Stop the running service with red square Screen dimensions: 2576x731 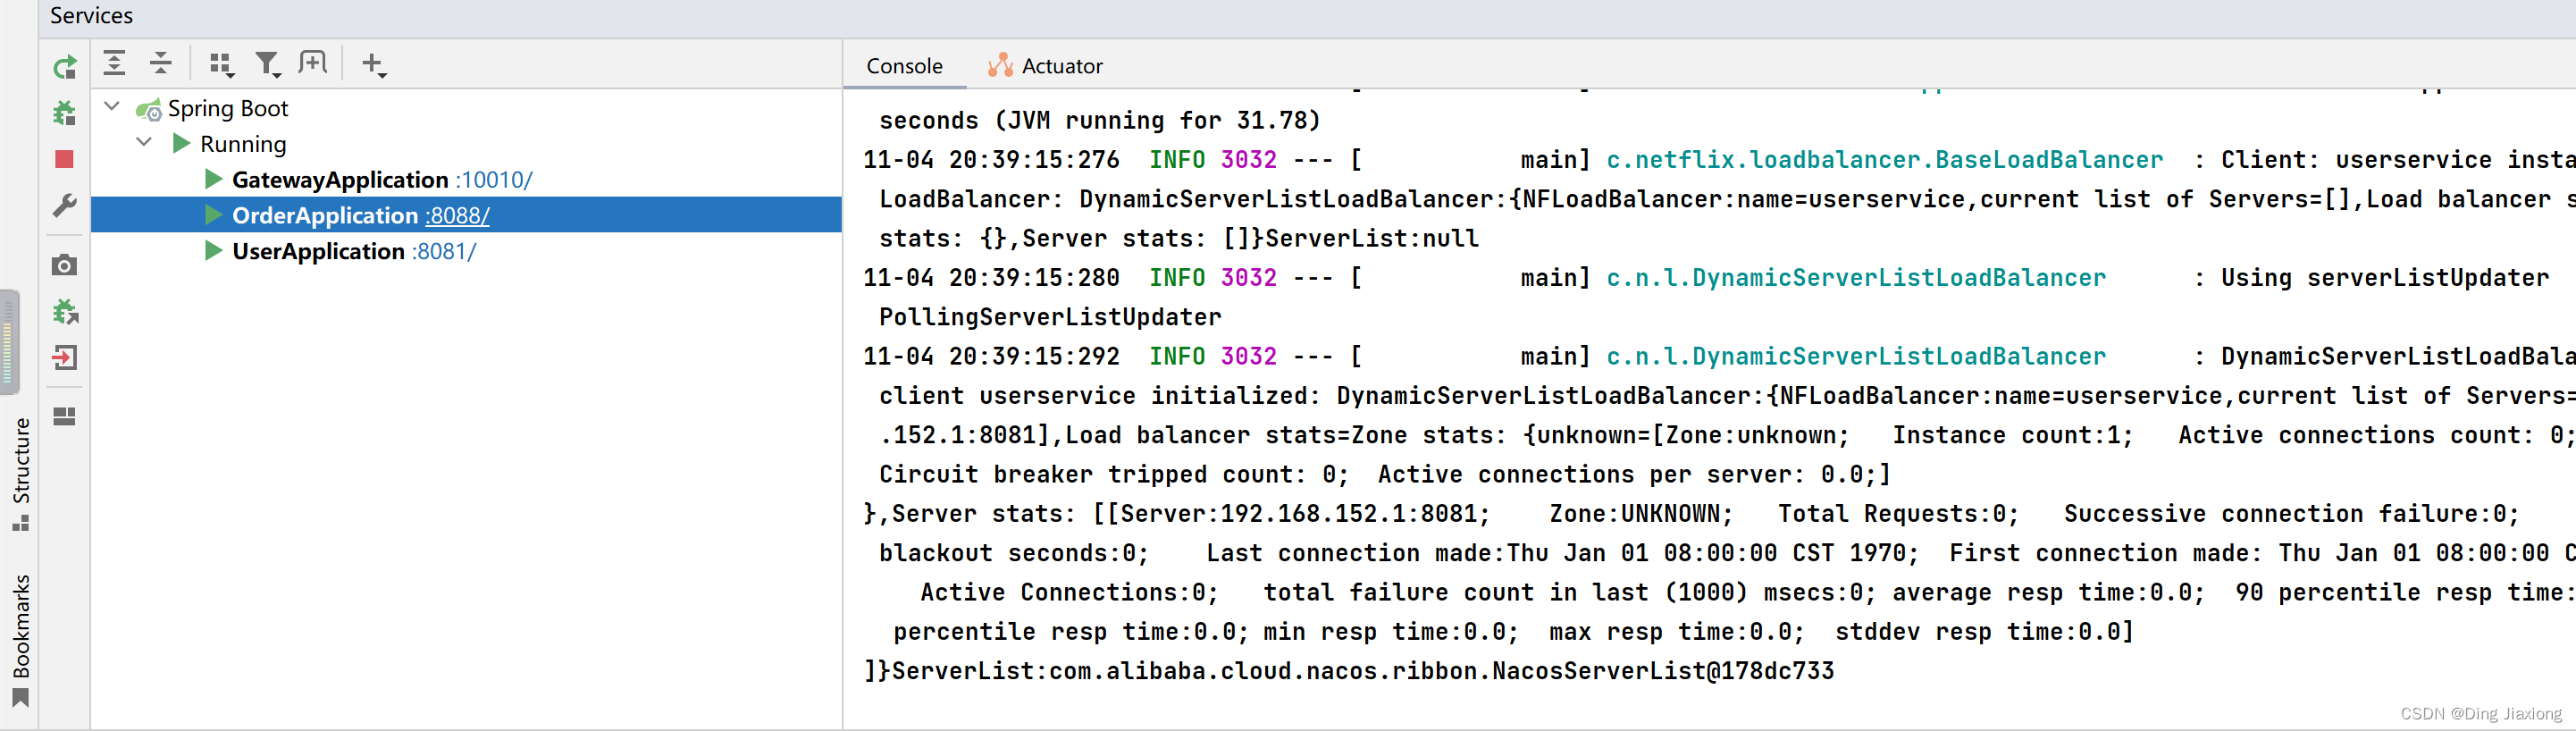tap(65, 159)
